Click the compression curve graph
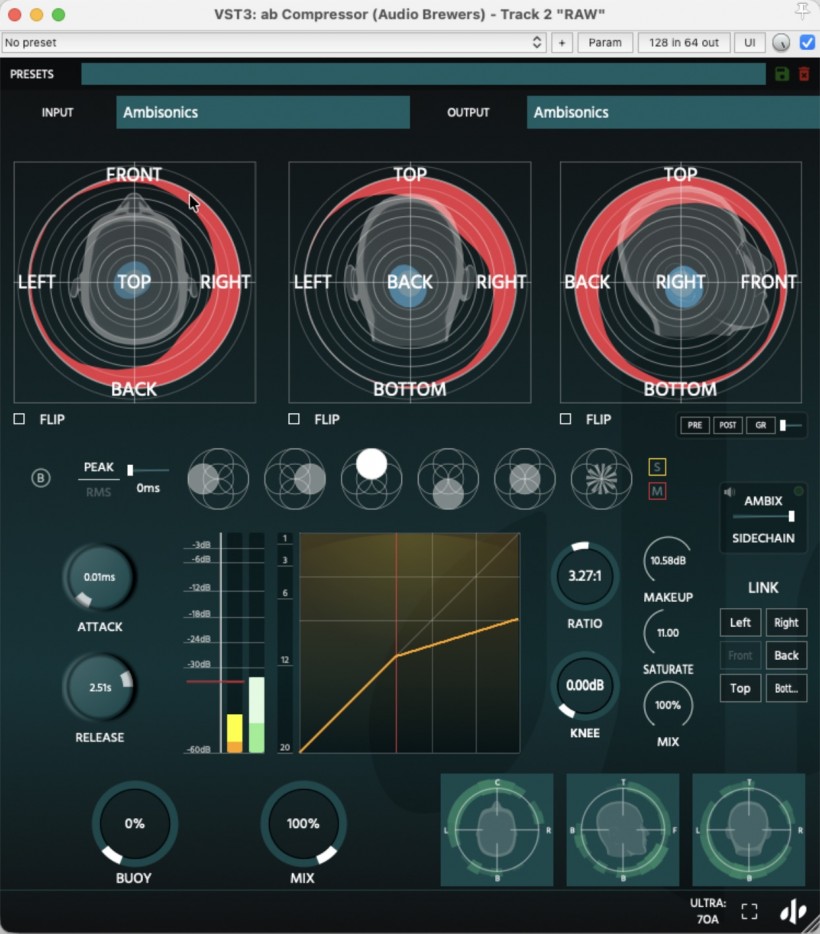This screenshot has height=934, width=820. tap(410, 643)
